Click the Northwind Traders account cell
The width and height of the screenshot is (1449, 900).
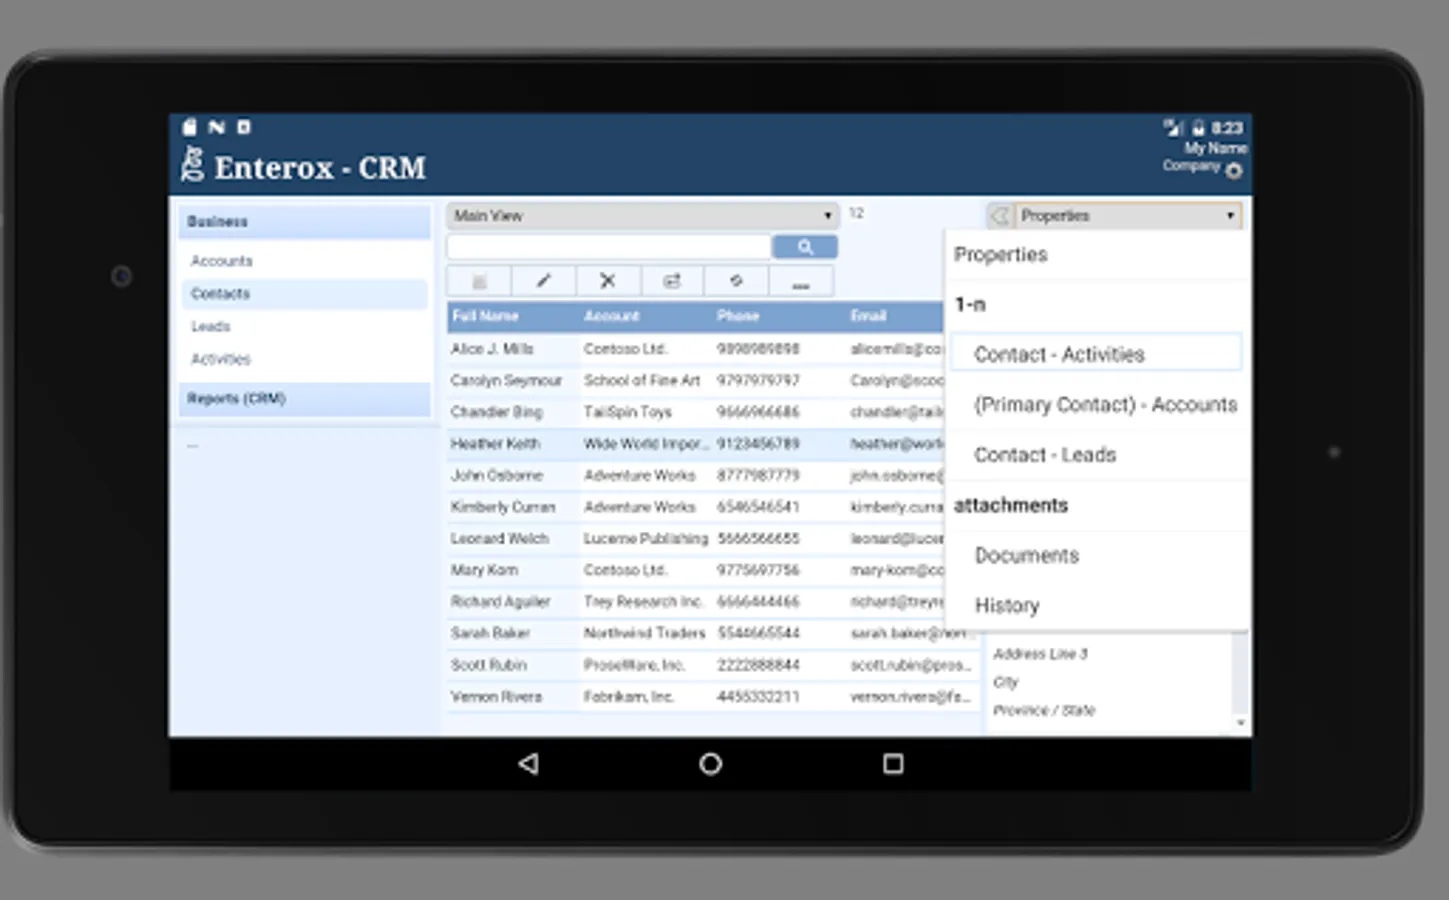[644, 633]
